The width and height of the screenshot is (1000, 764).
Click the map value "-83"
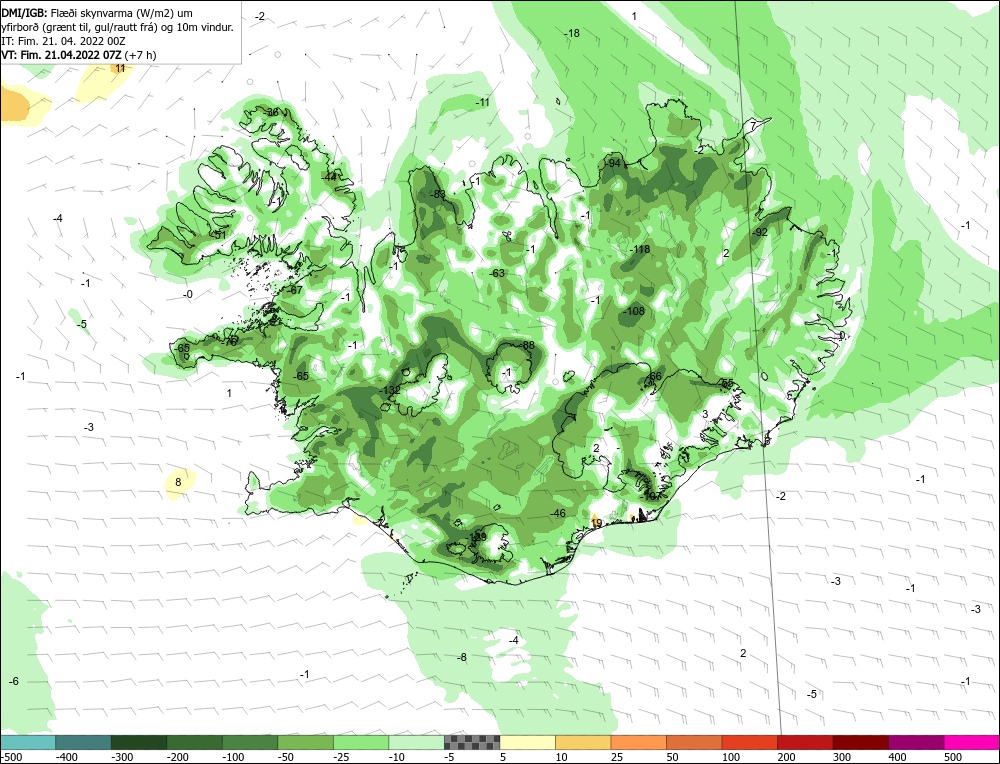pos(437,194)
